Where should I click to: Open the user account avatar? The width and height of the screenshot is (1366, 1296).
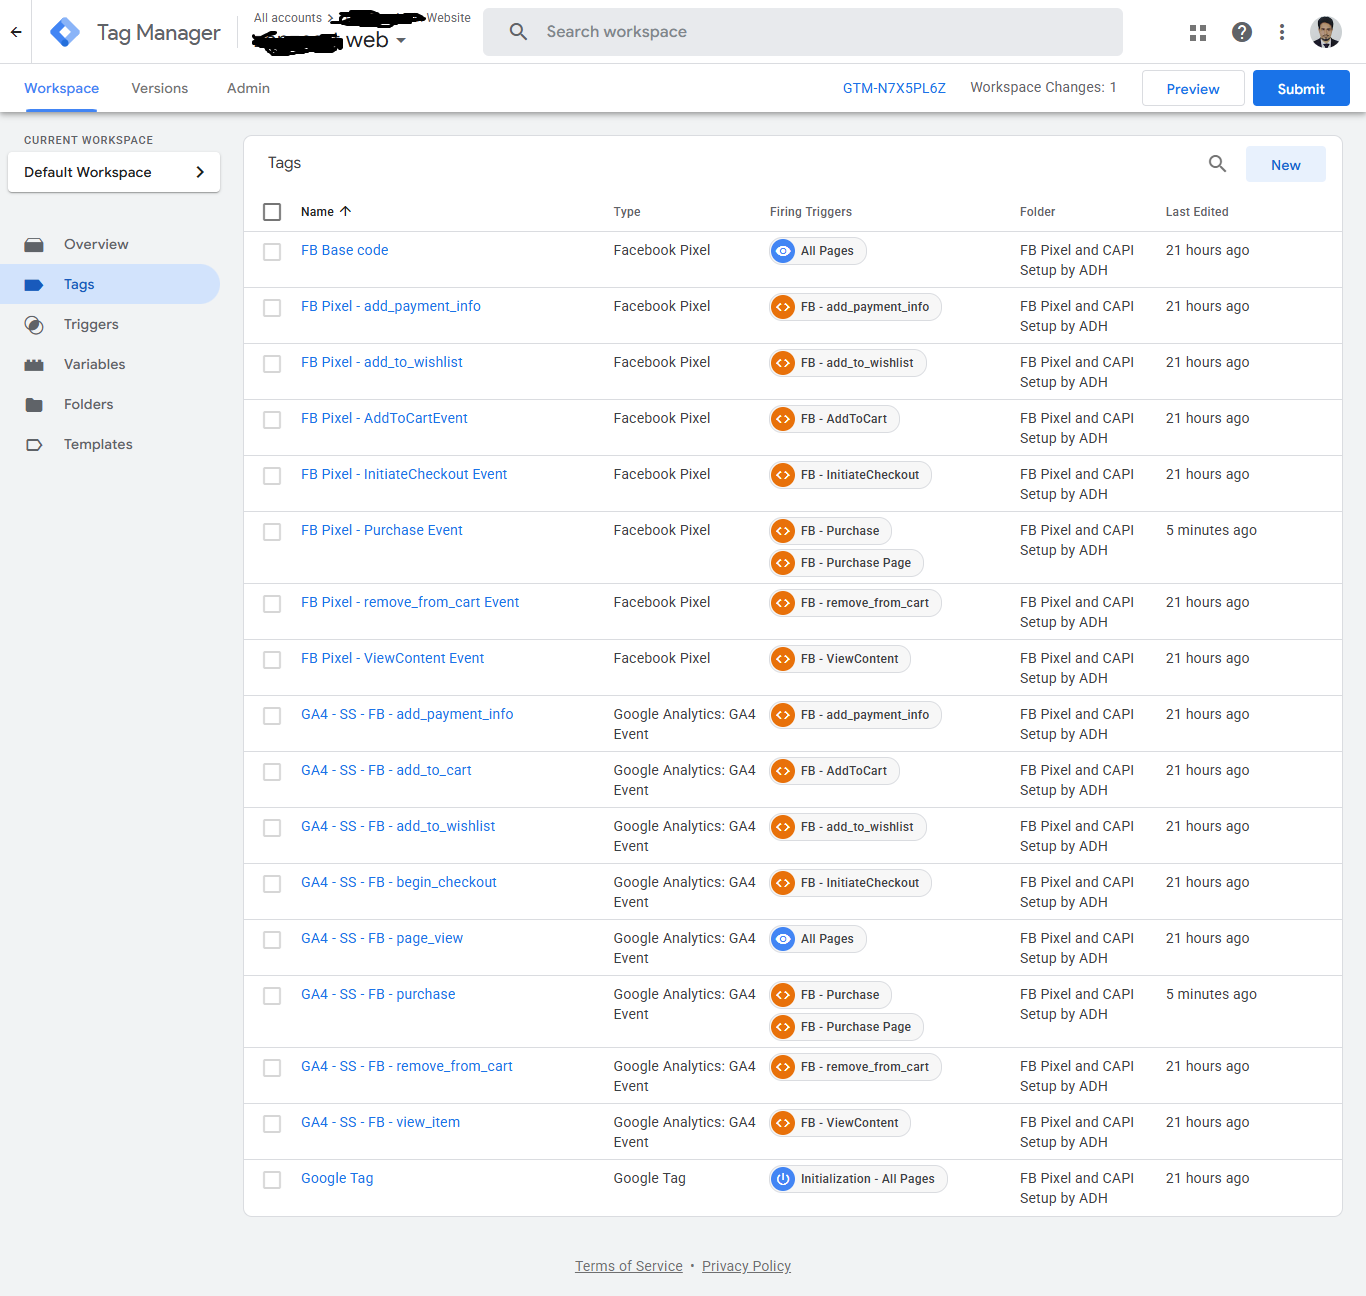tap(1326, 32)
